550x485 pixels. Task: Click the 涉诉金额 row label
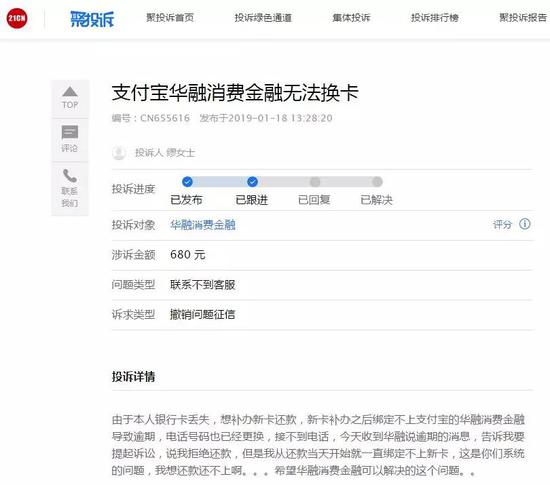pos(133,255)
